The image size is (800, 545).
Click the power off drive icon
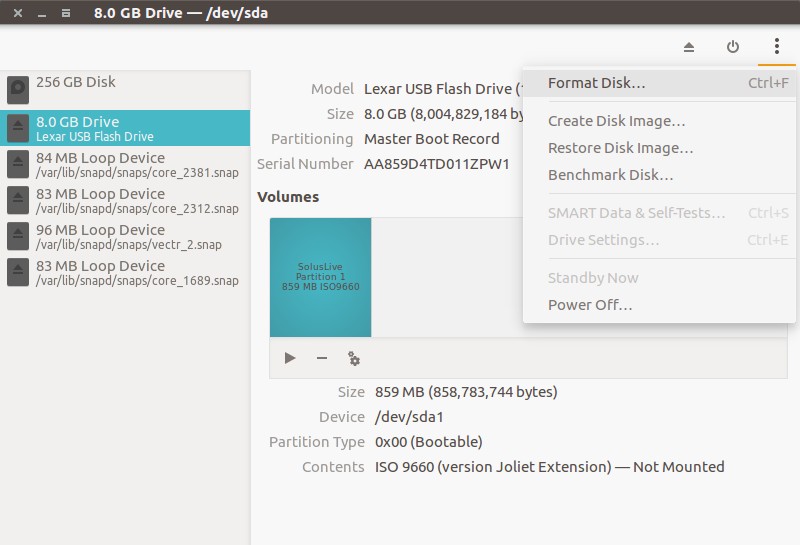(x=733, y=47)
